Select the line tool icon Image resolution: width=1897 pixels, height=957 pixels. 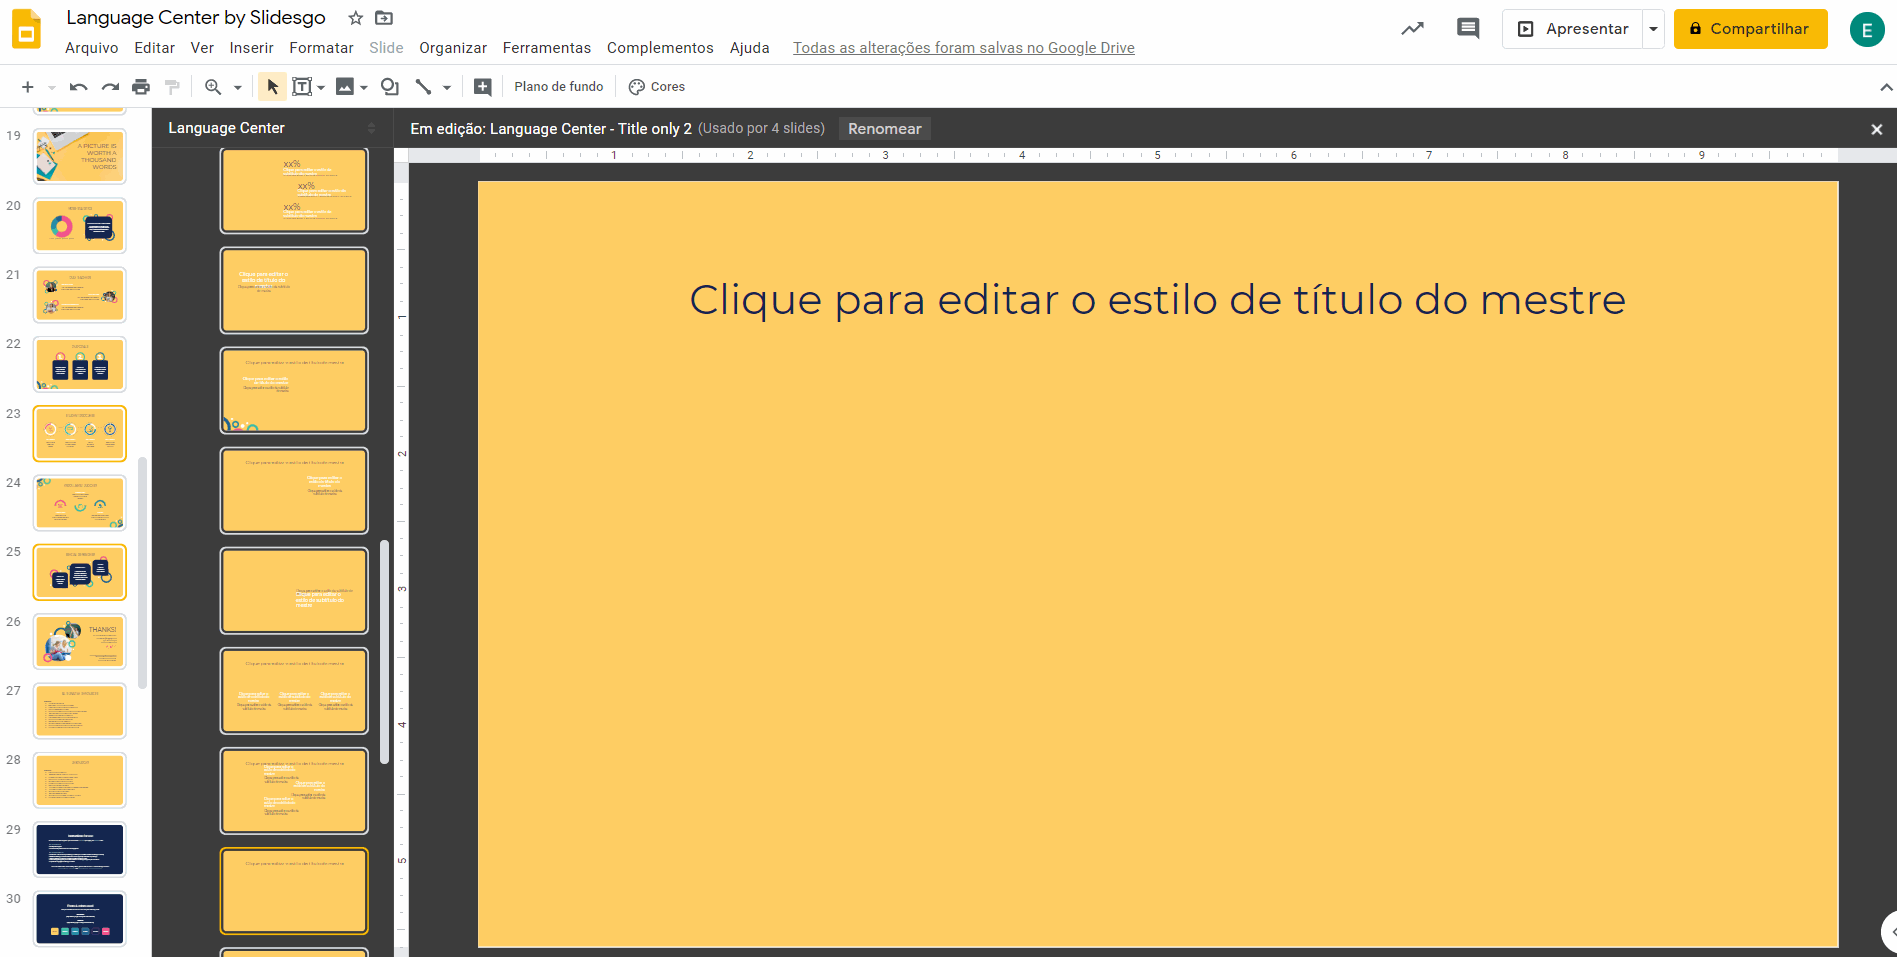[424, 87]
